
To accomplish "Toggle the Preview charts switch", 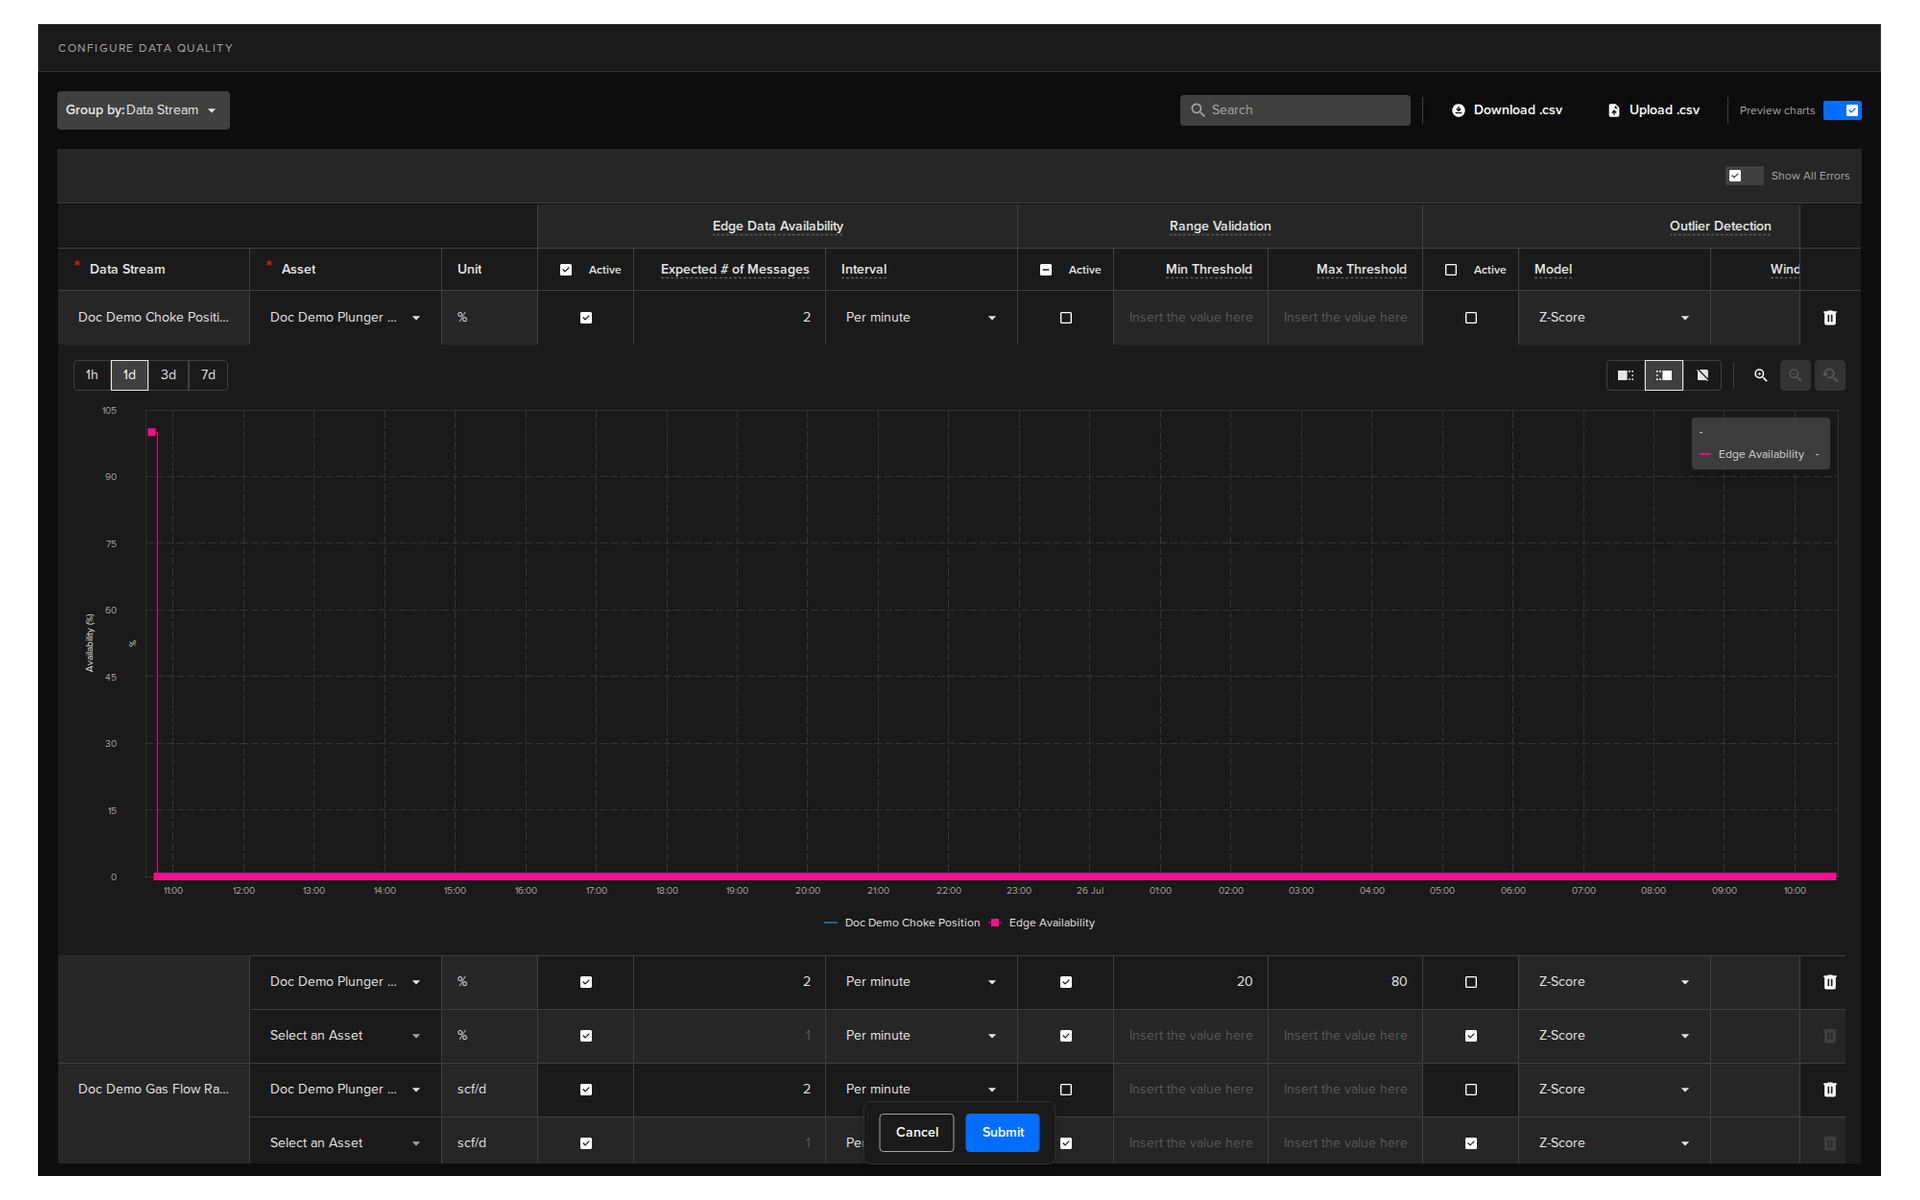I will click(1842, 110).
